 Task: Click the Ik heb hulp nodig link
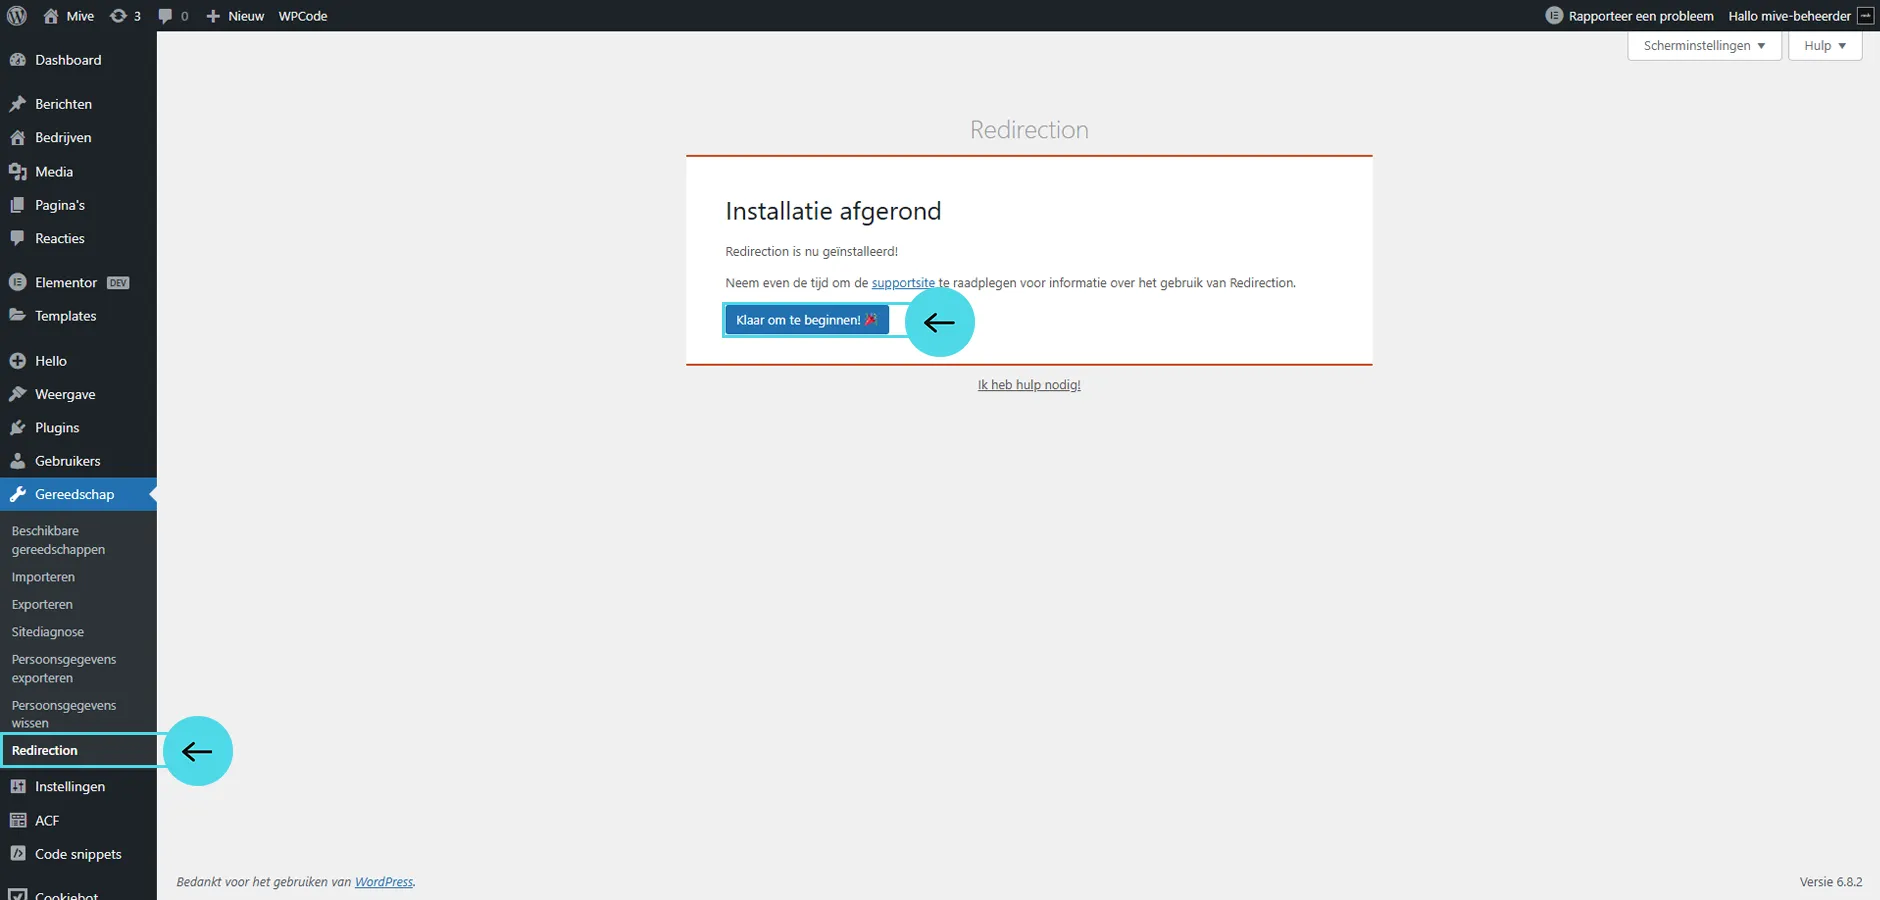click(1029, 385)
